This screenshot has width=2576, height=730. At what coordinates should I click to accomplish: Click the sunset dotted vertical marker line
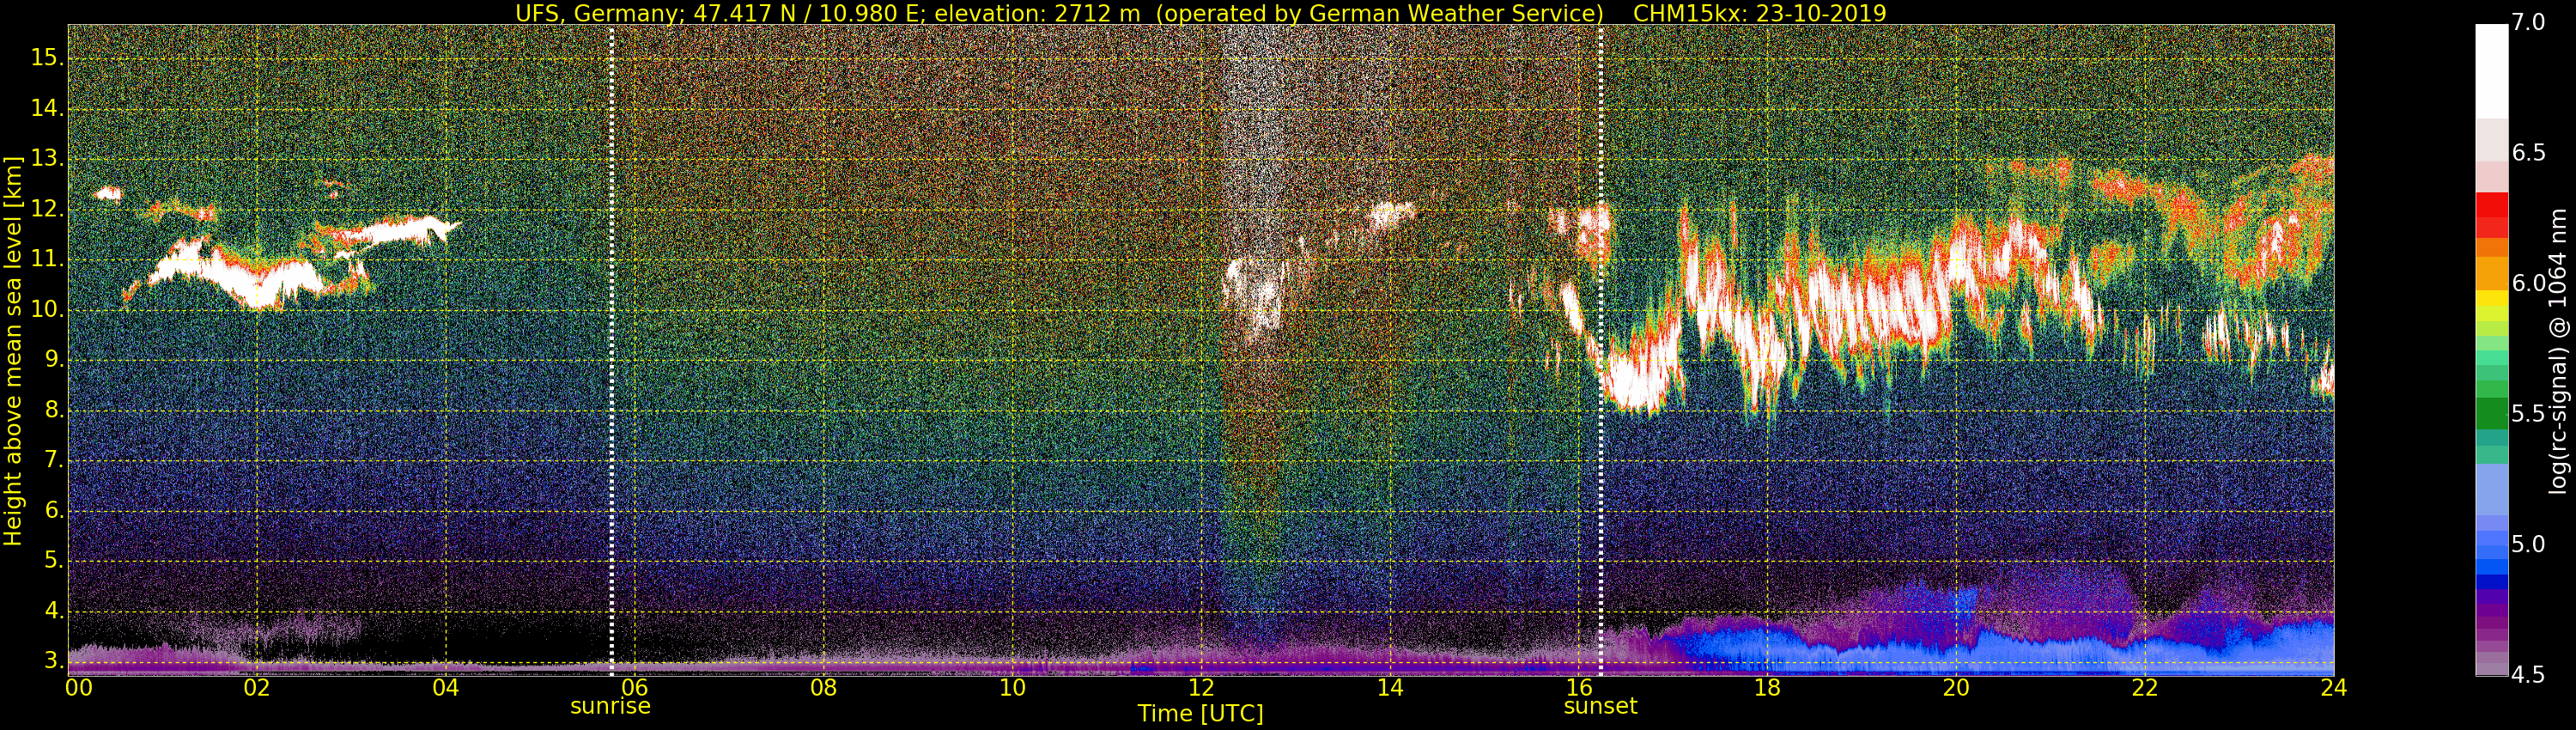pos(1601,350)
